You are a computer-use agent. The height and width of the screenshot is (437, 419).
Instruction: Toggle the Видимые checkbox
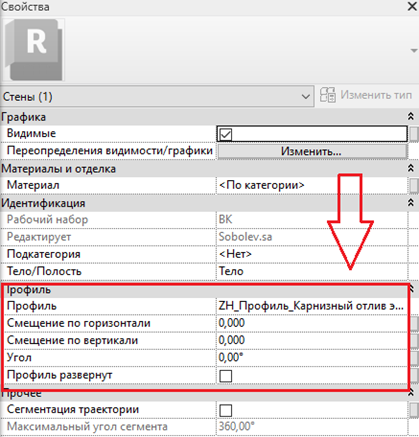(226, 134)
